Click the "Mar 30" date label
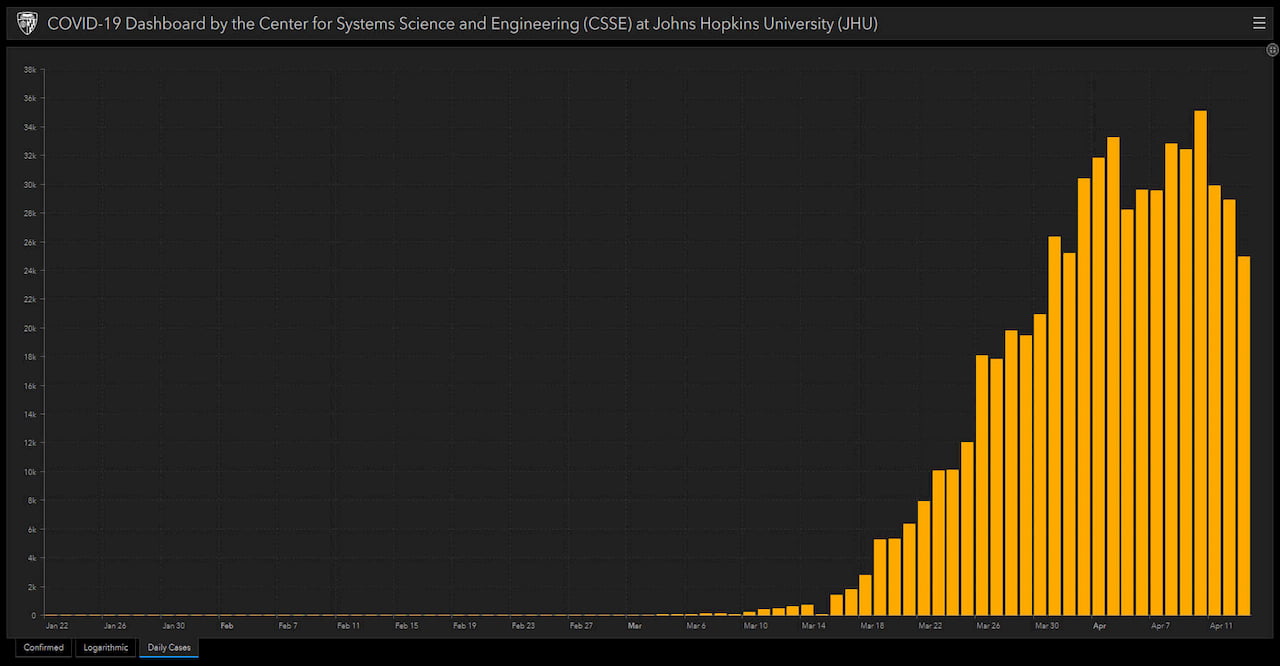This screenshot has width=1280, height=666. [x=1047, y=626]
